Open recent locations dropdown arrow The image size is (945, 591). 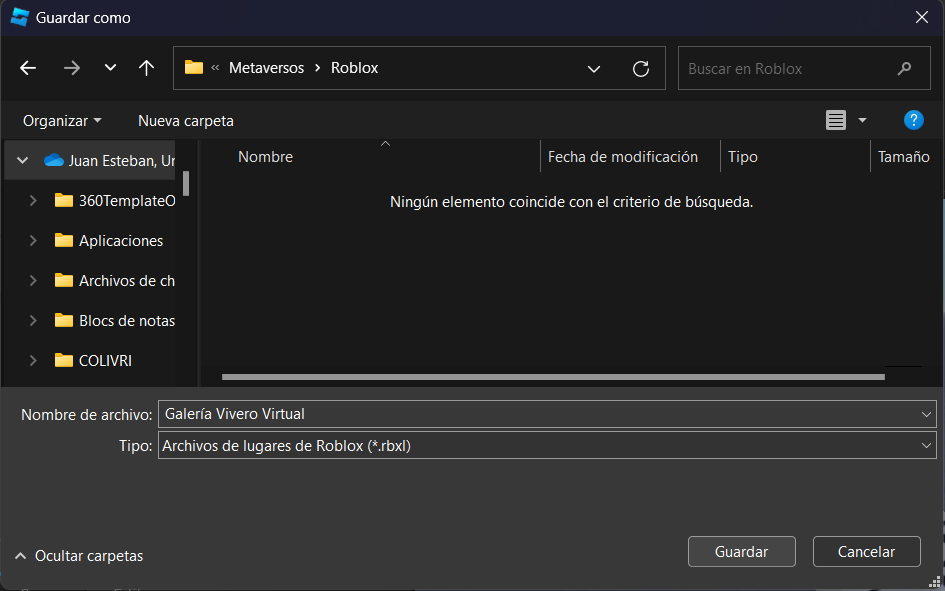[110, 68]
